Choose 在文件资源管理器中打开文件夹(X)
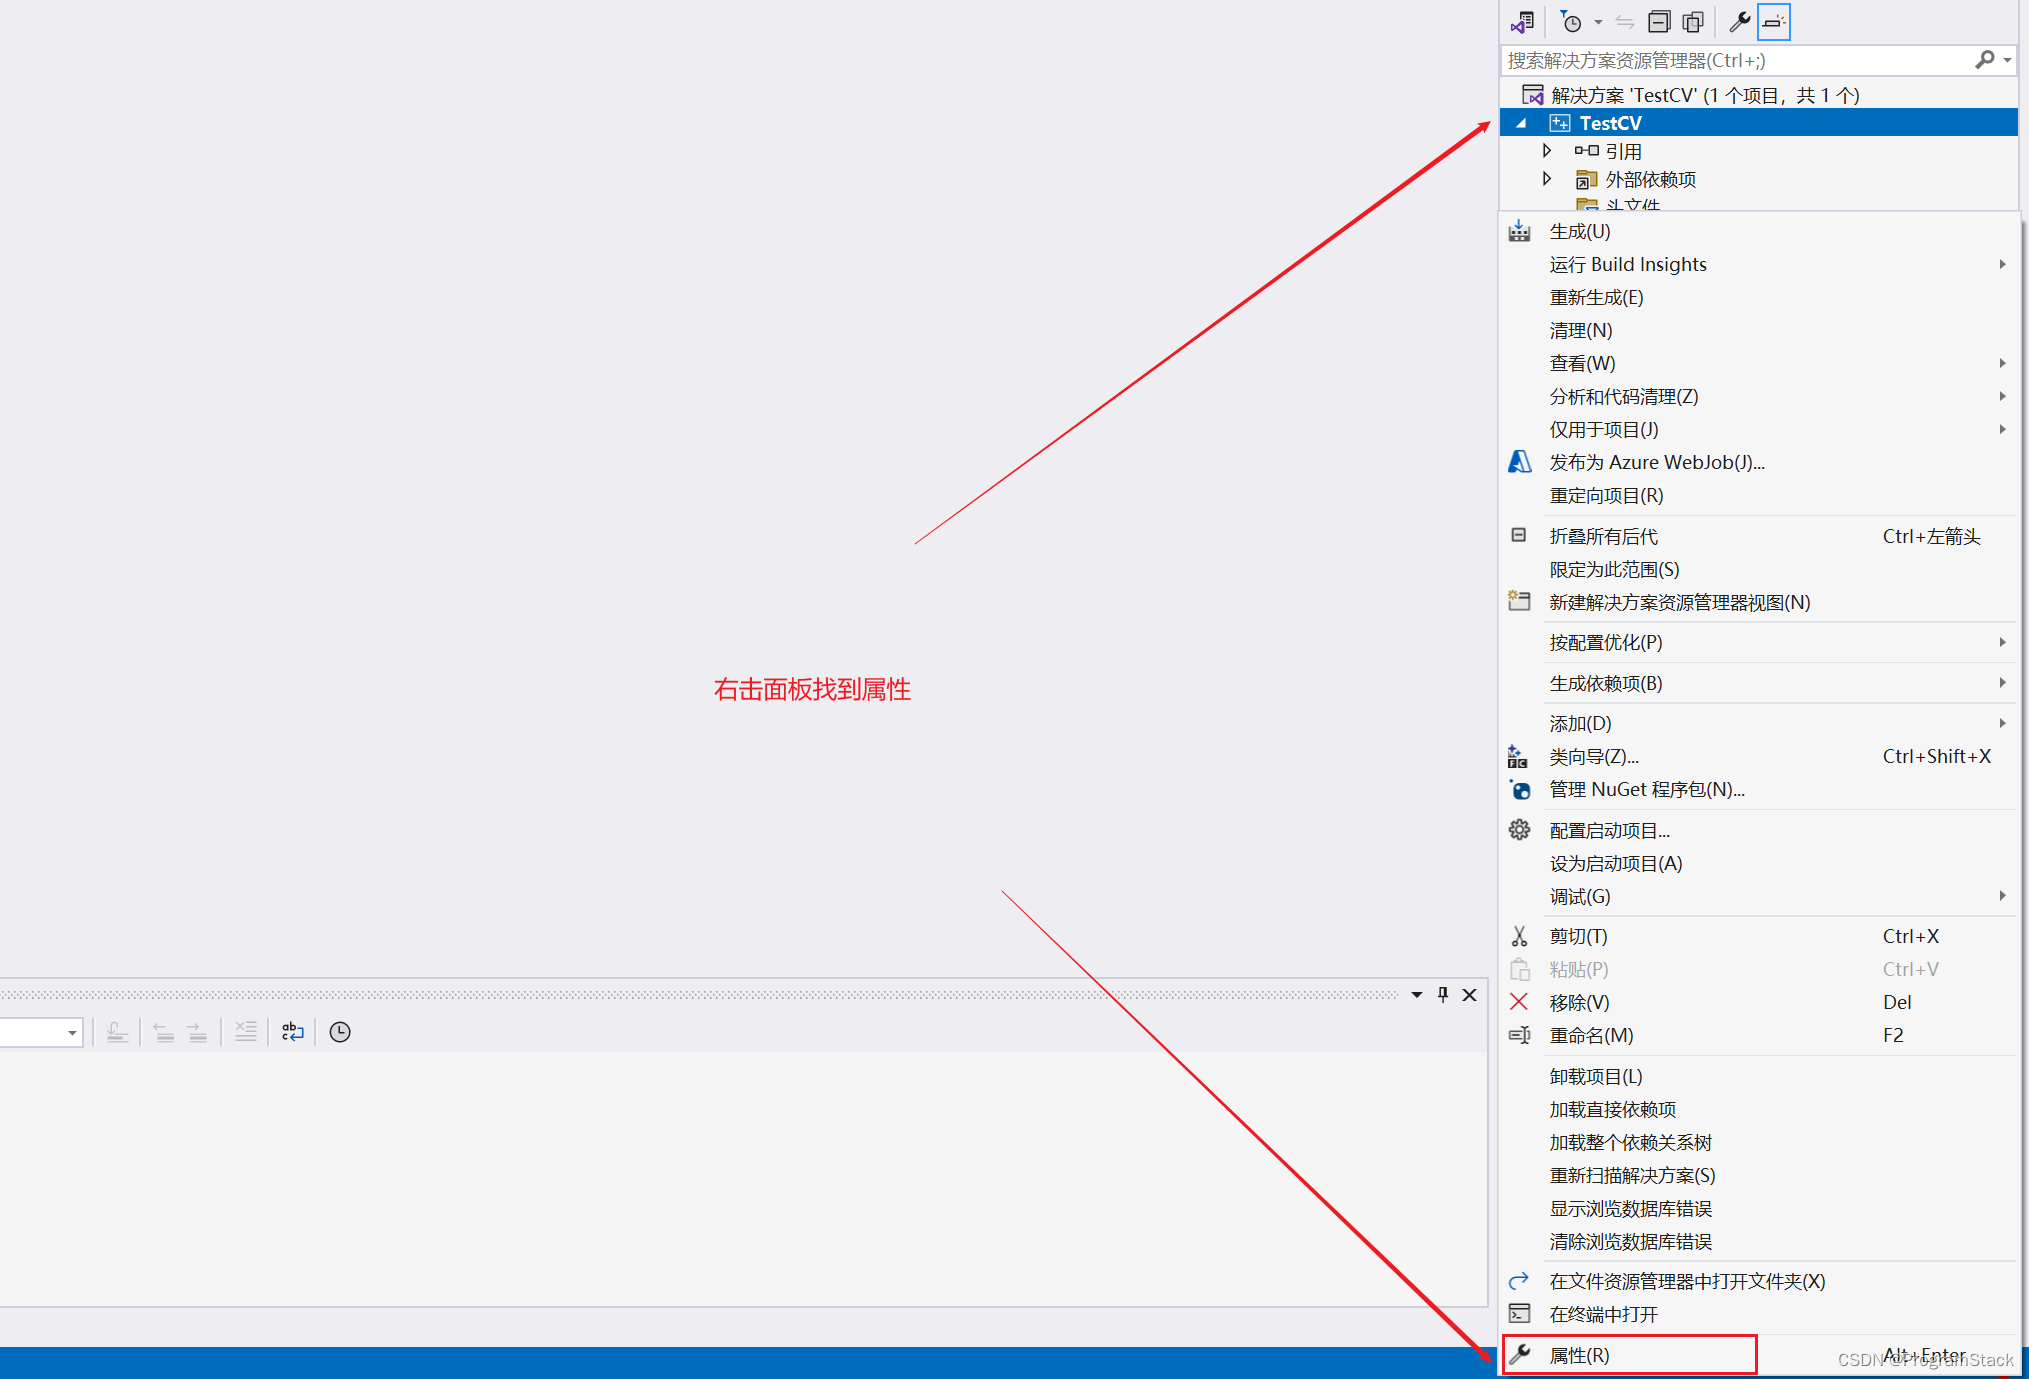This screenshot has width=2029, height=1379. [x=1759, y=1281]
